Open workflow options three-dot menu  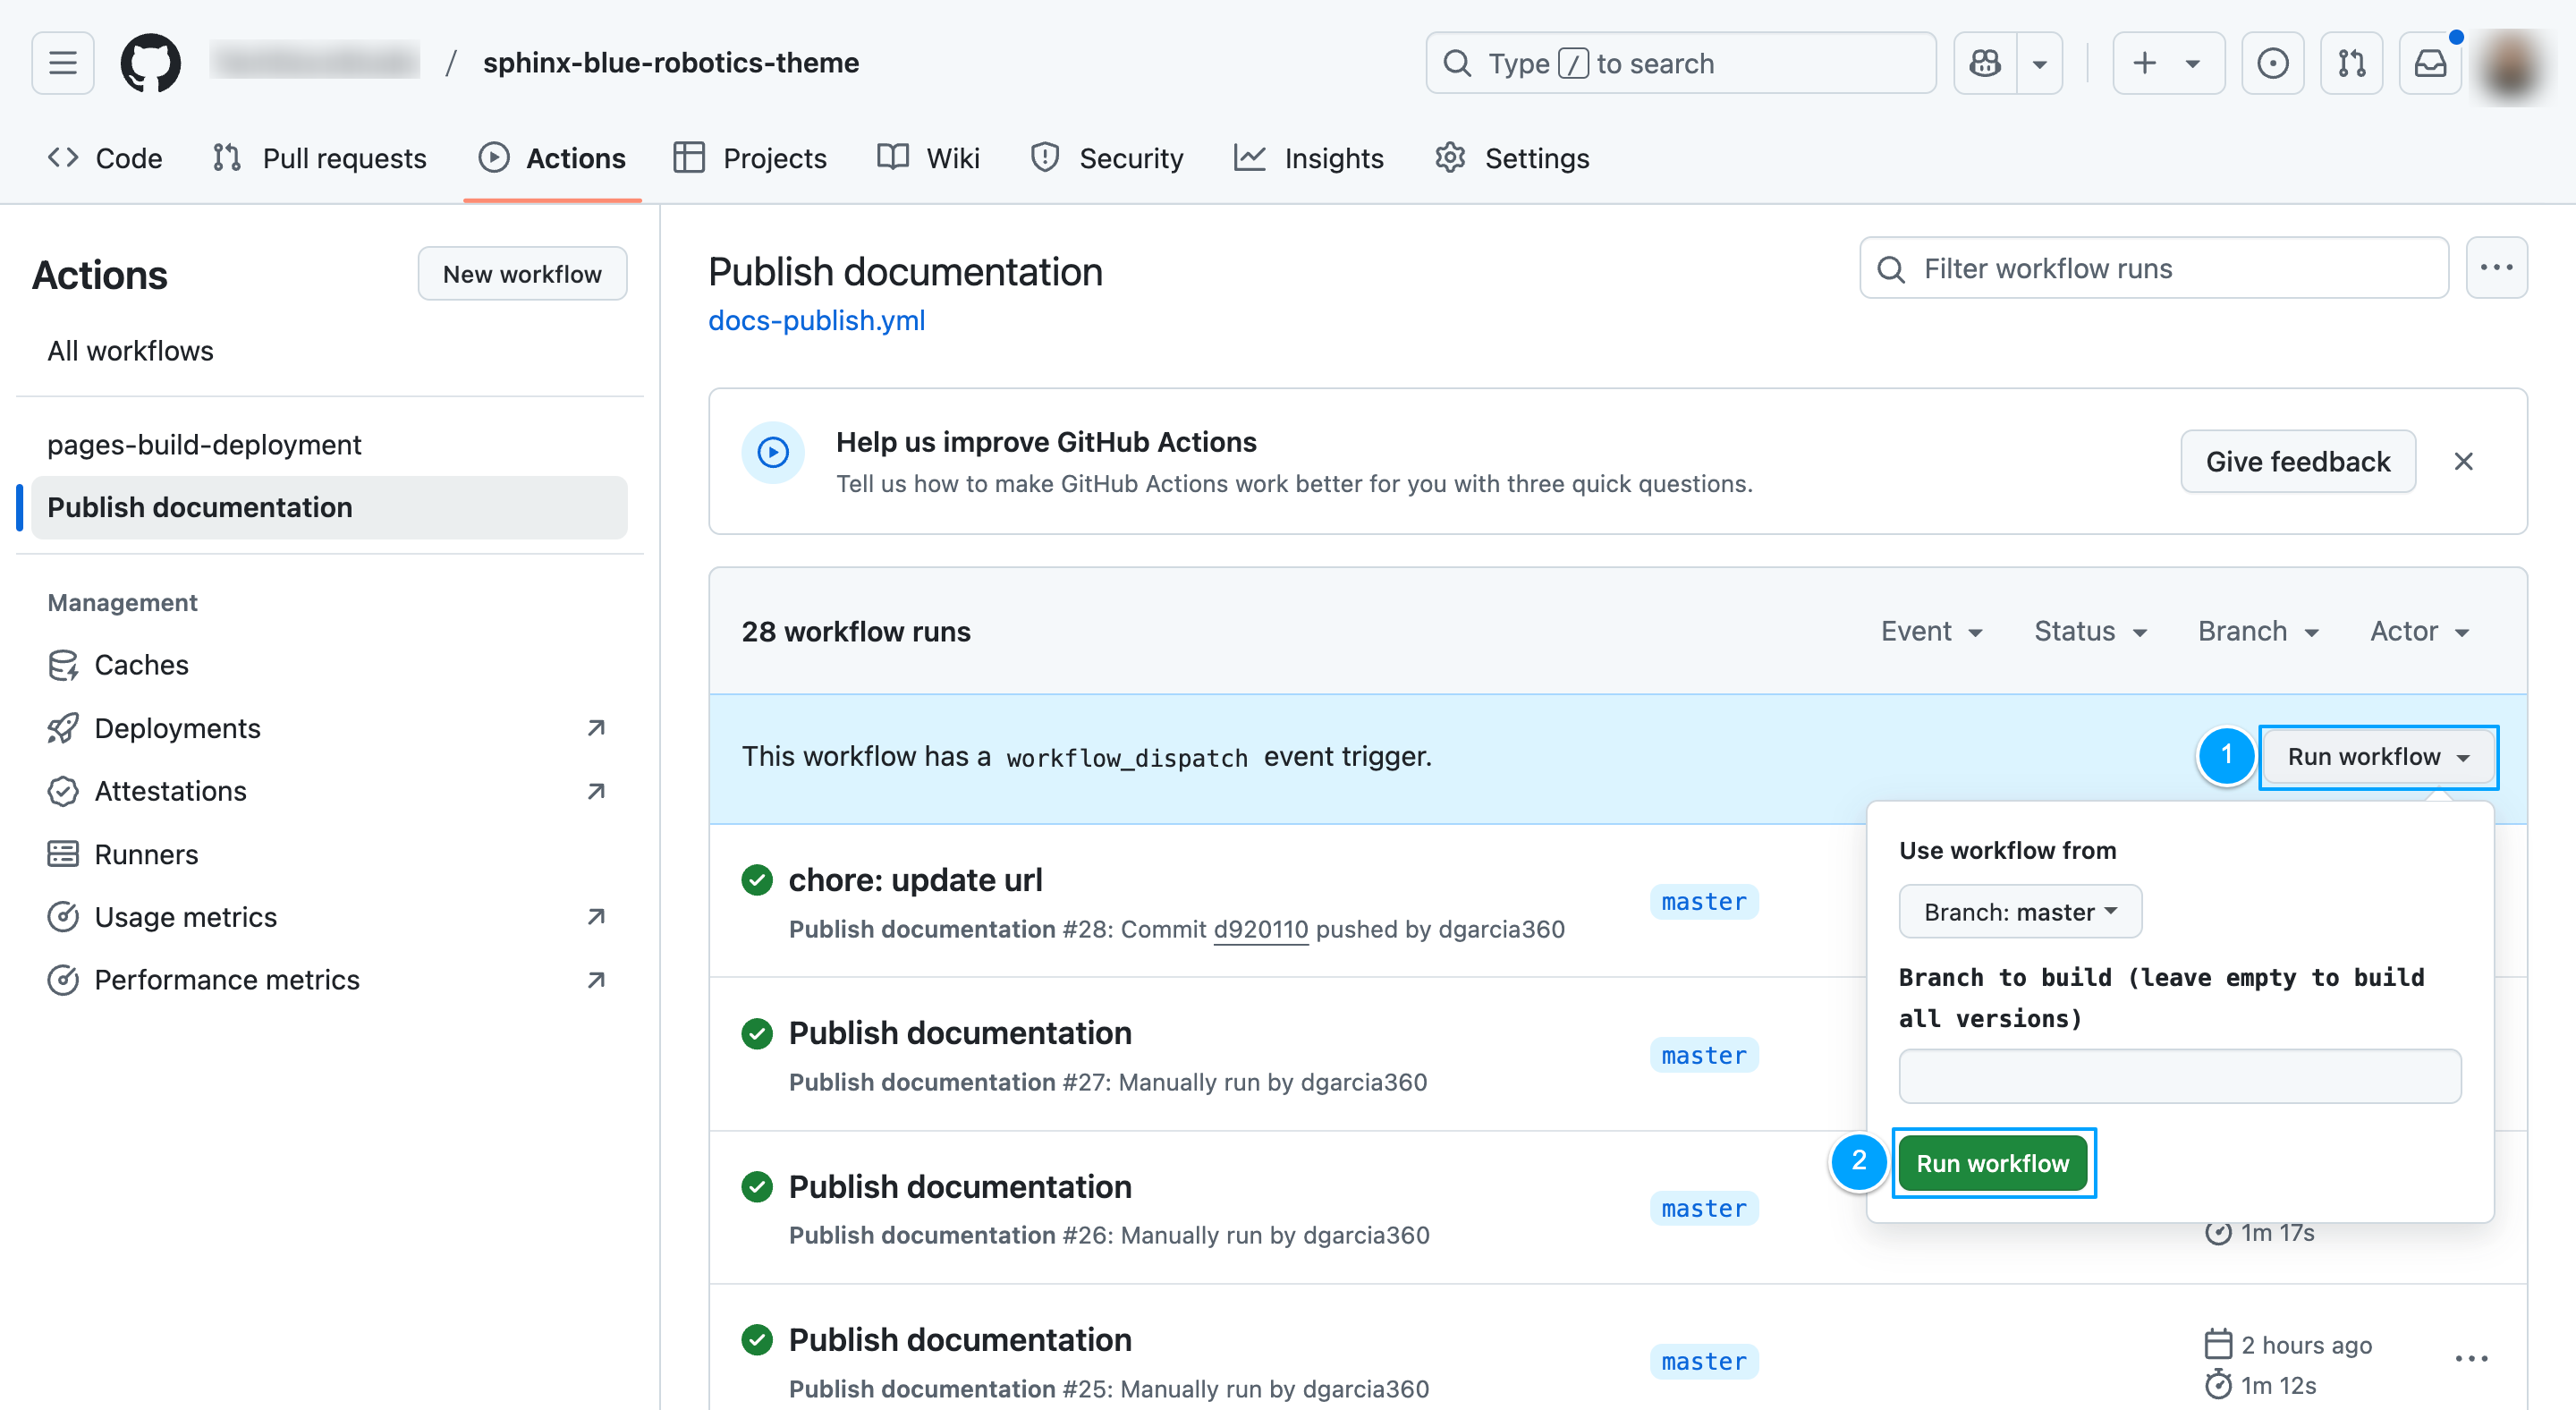coord(2496,268)
